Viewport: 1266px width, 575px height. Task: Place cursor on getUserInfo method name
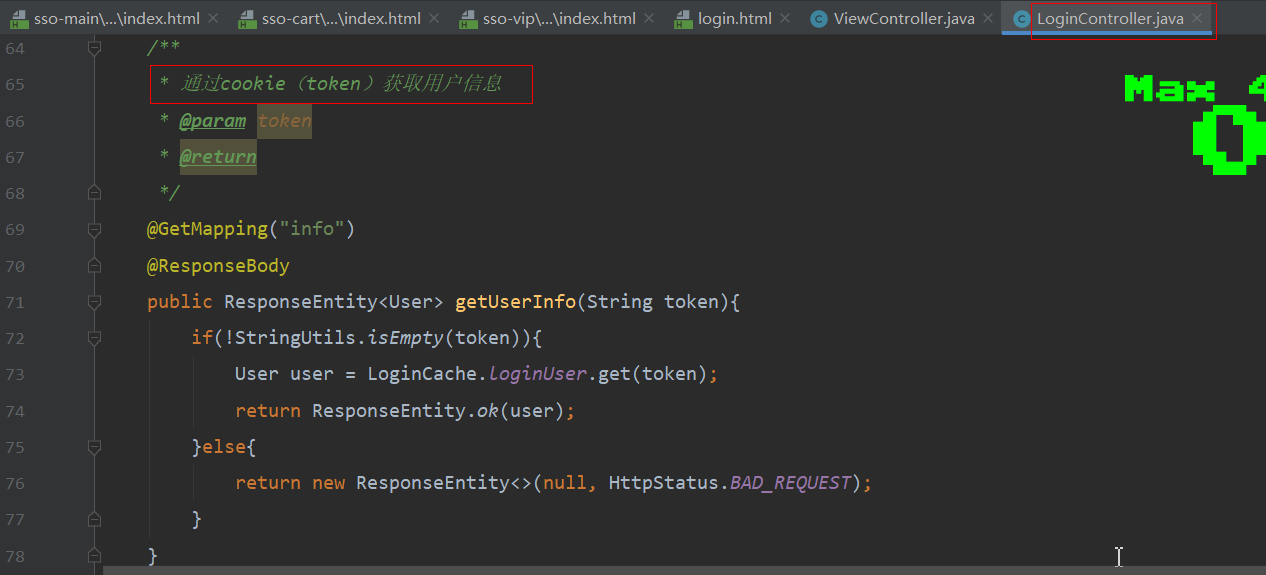click(x=515, y=302)
